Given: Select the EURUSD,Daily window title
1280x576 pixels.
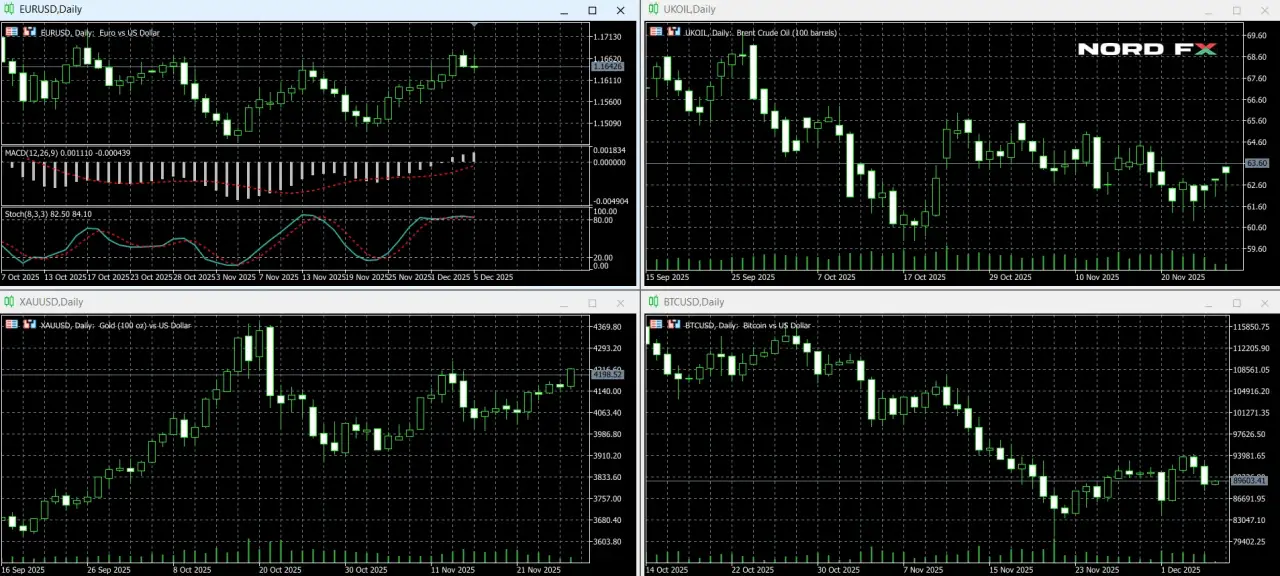Looking at the screenshot, I should [50, 9].
